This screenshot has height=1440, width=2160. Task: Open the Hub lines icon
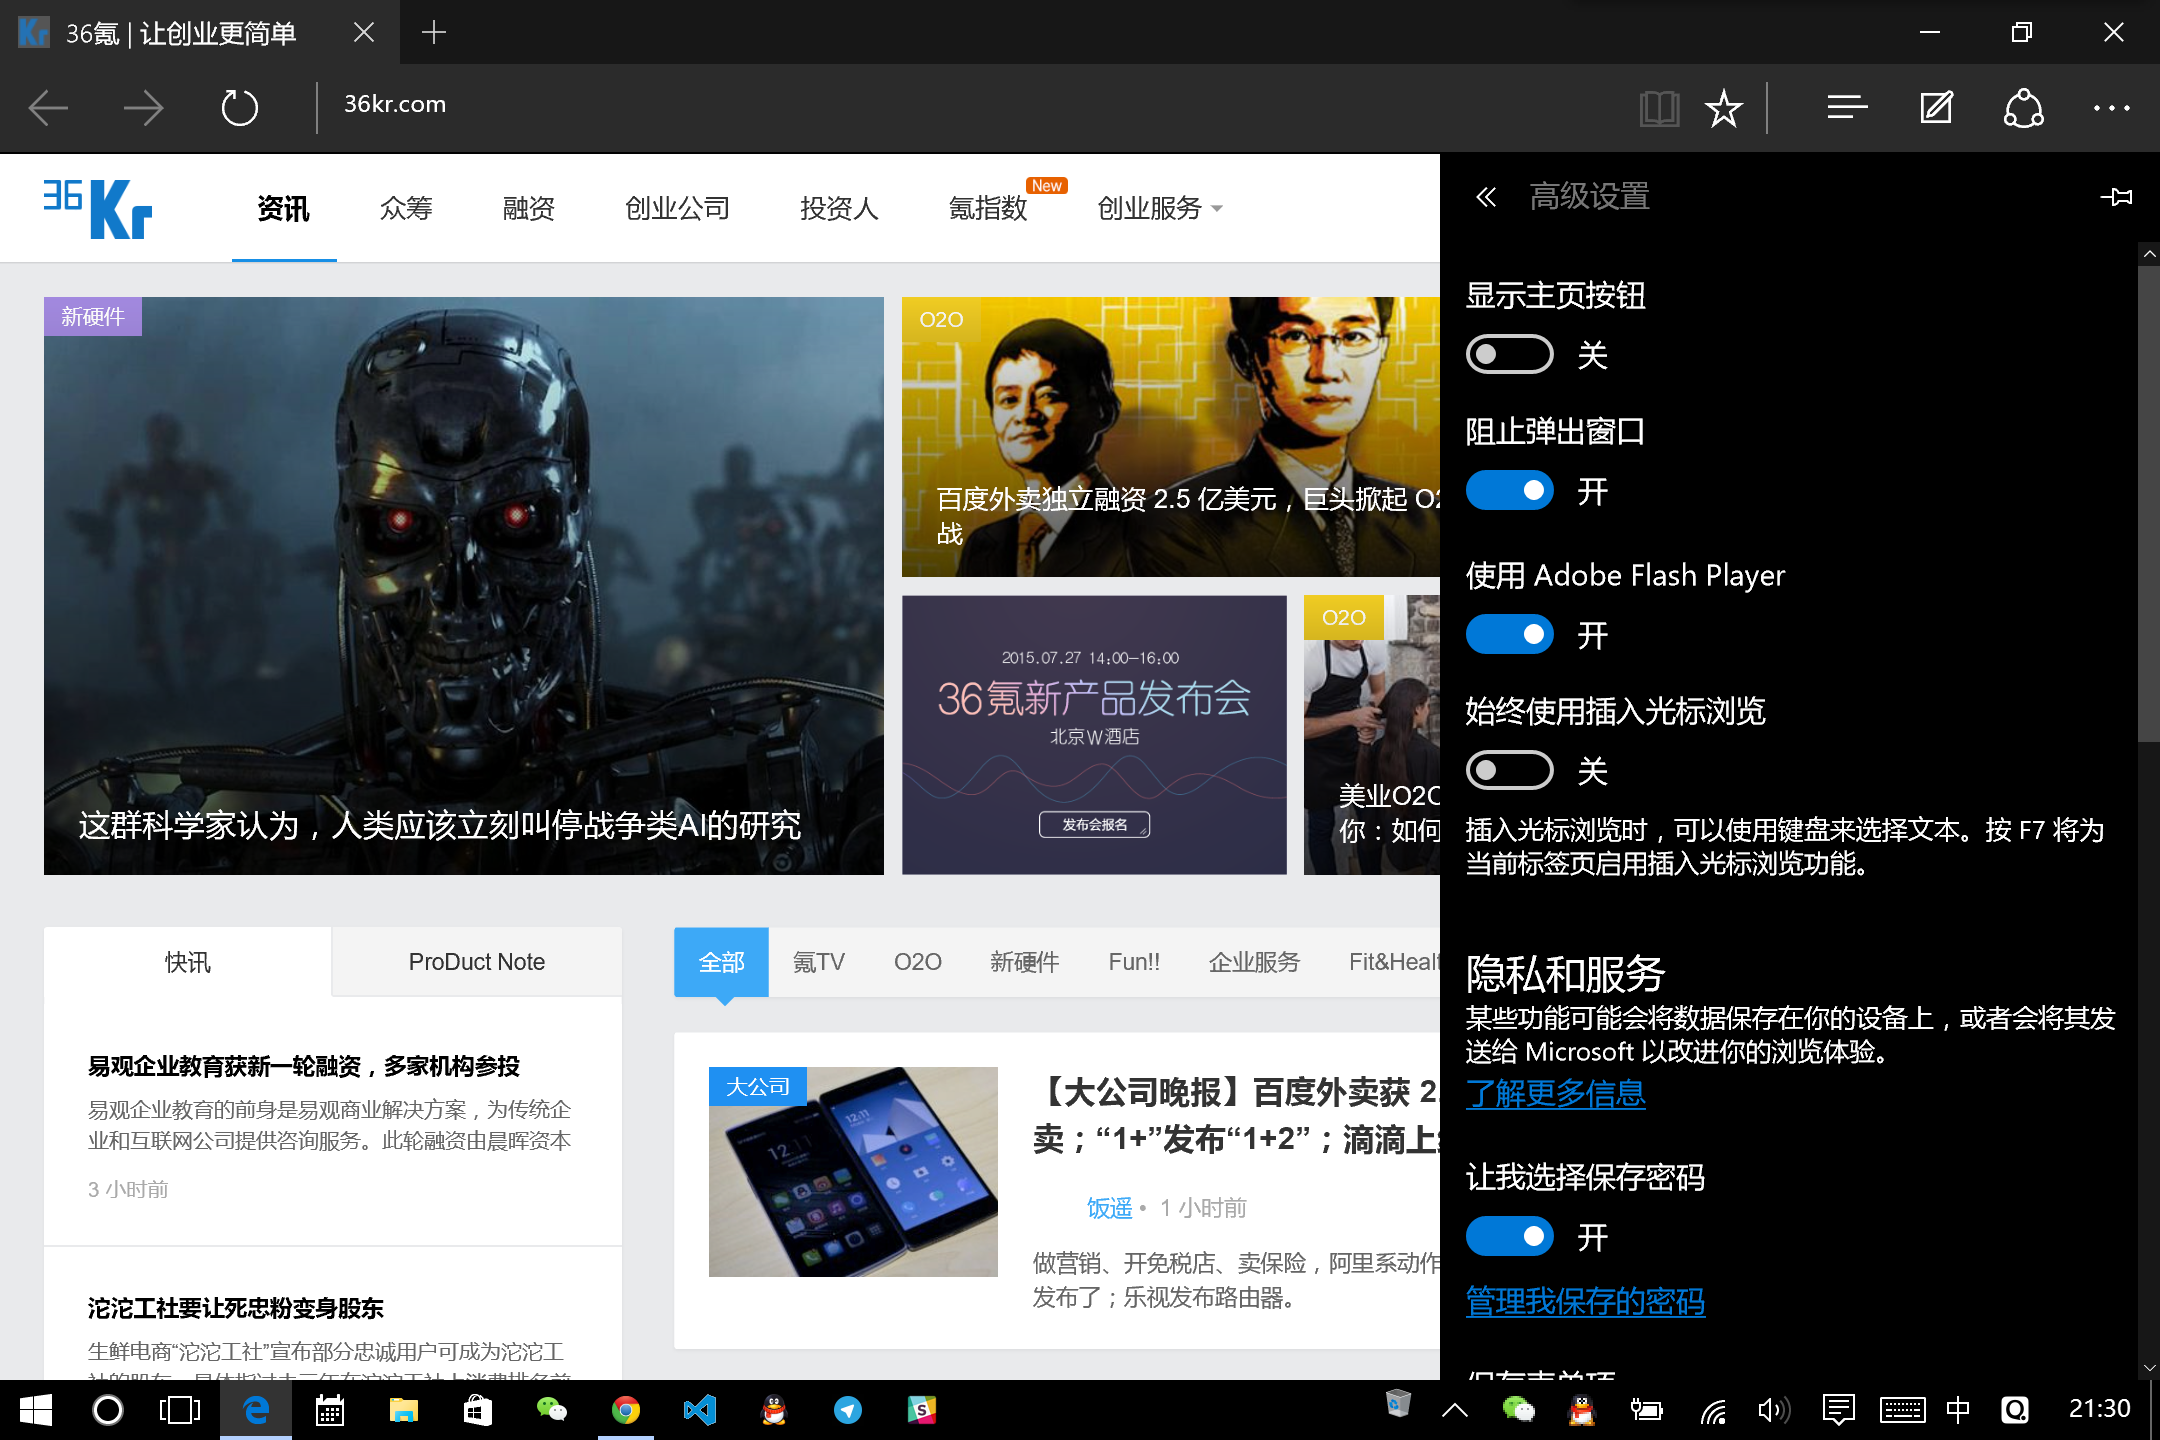[1847, 108]
